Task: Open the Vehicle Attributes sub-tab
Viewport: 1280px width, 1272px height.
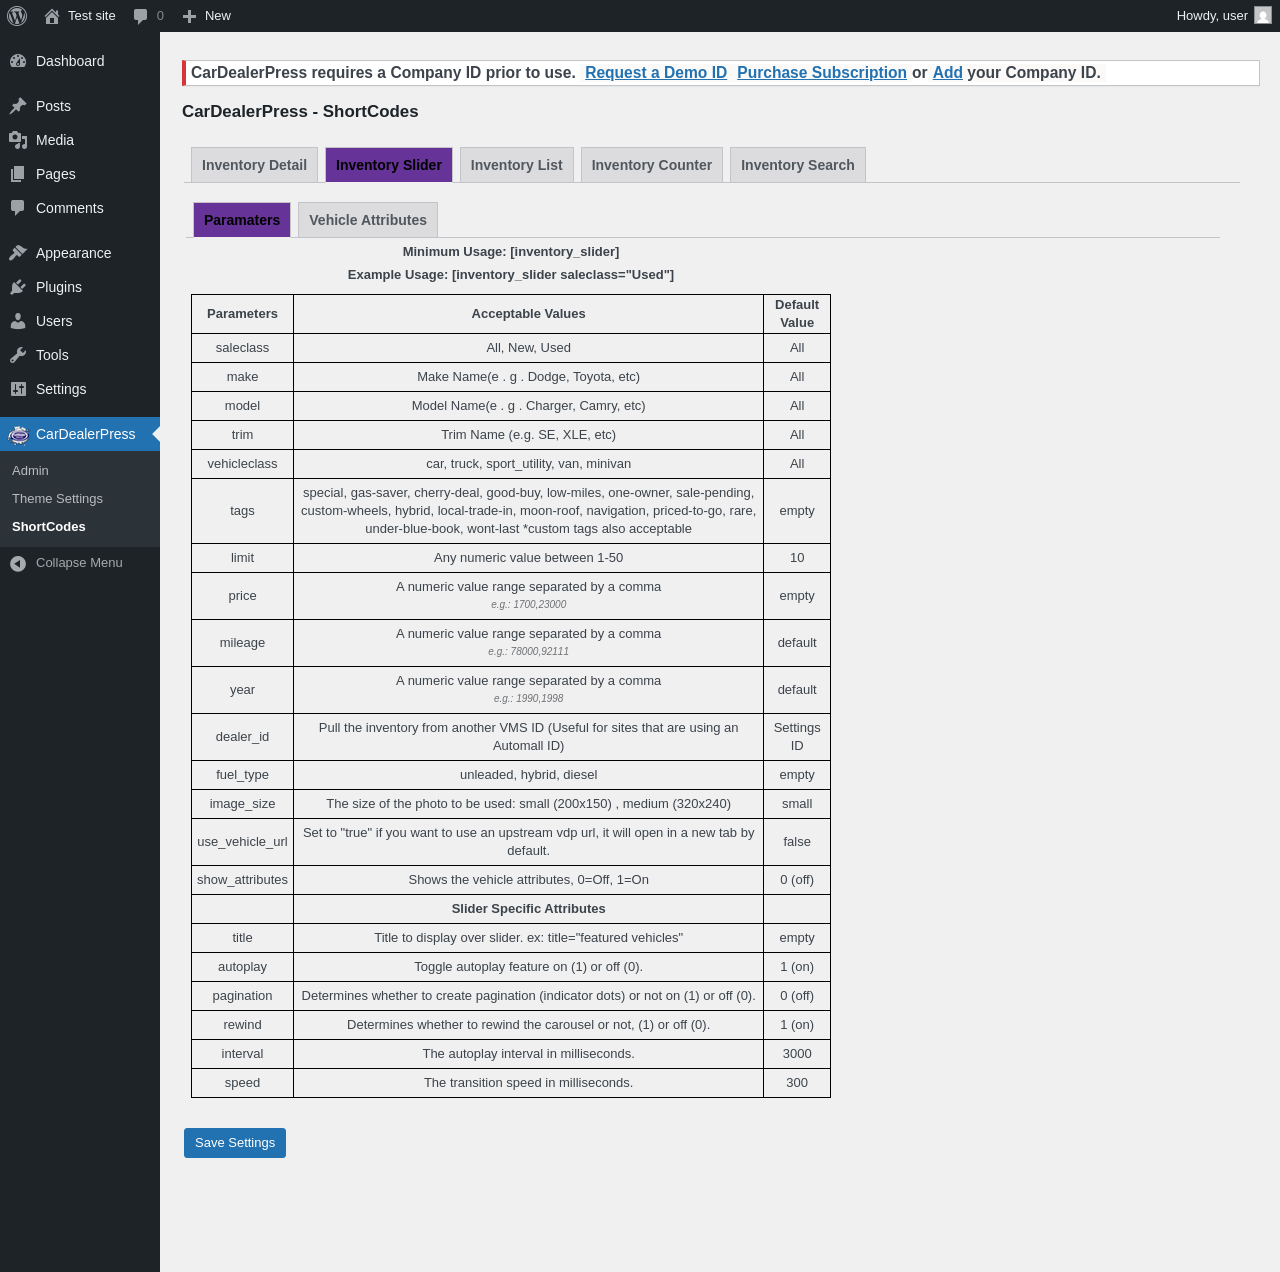Action: click(x=368, y=220)
